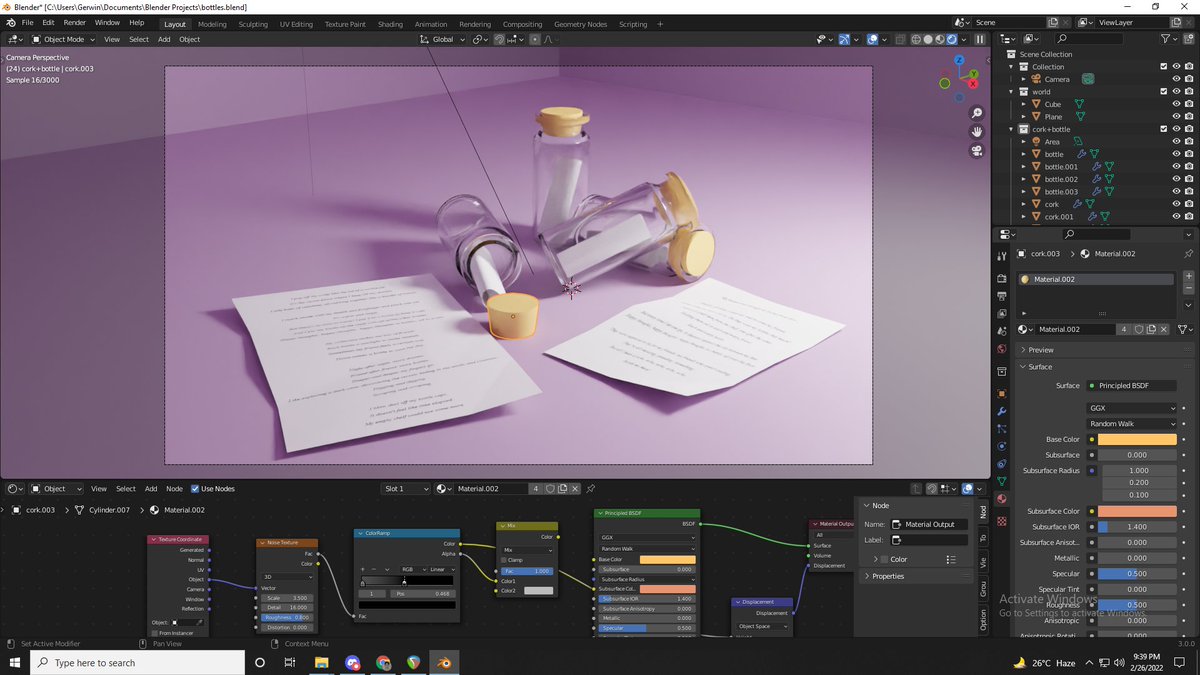Click the viewport zoom magnifier gizmo

tap(977, 113)
